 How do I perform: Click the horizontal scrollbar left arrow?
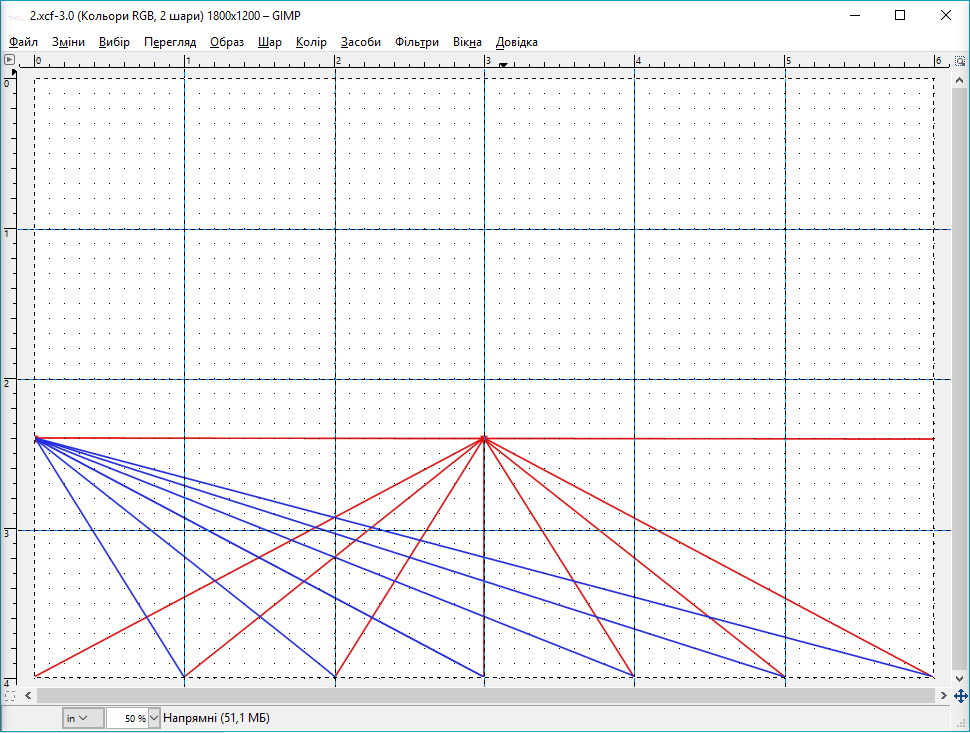coord(28,696)
